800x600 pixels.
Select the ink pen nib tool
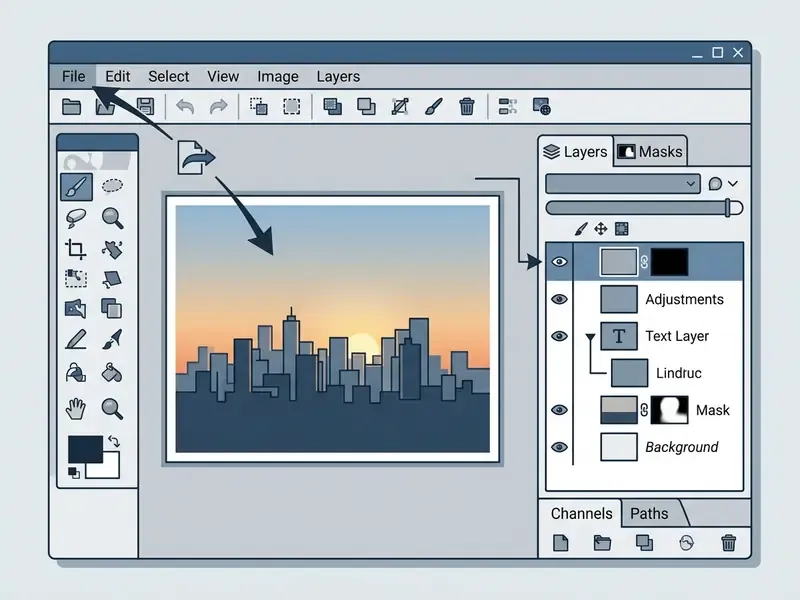coord(112,339)
